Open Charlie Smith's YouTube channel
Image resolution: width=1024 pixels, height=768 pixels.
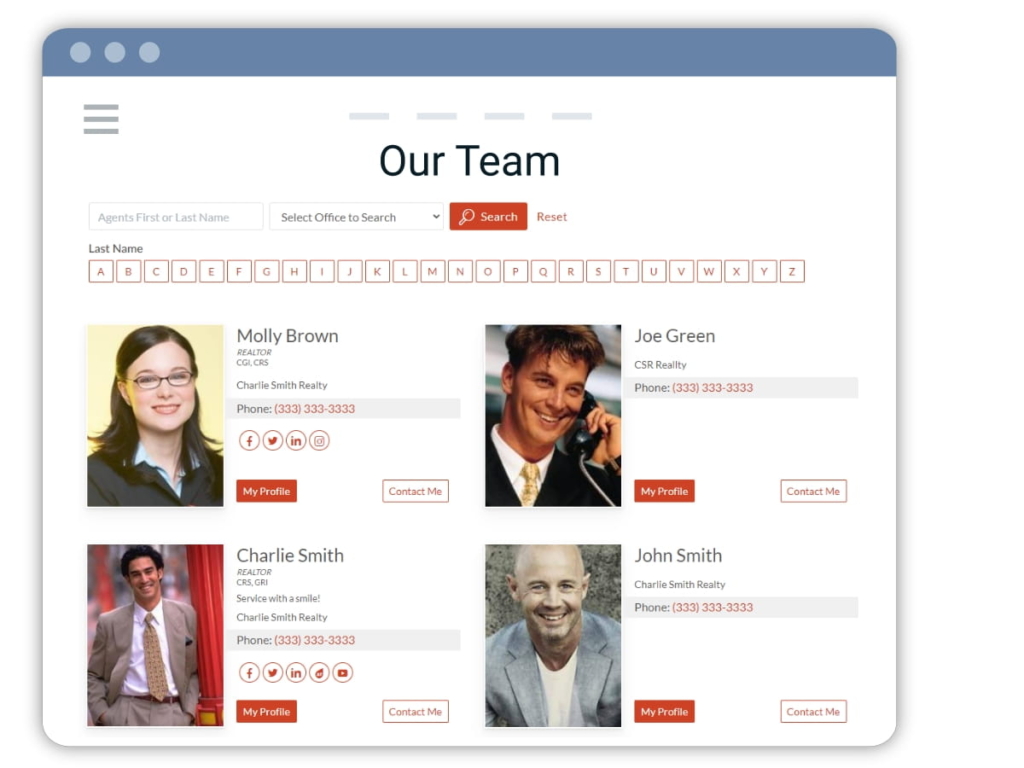(342, 673)
